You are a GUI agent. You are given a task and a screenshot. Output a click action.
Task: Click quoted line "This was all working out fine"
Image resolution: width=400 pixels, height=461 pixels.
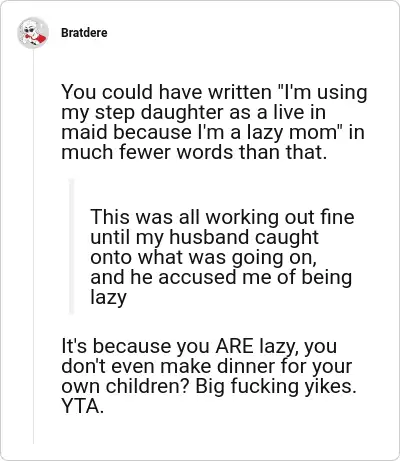point(222,217)
